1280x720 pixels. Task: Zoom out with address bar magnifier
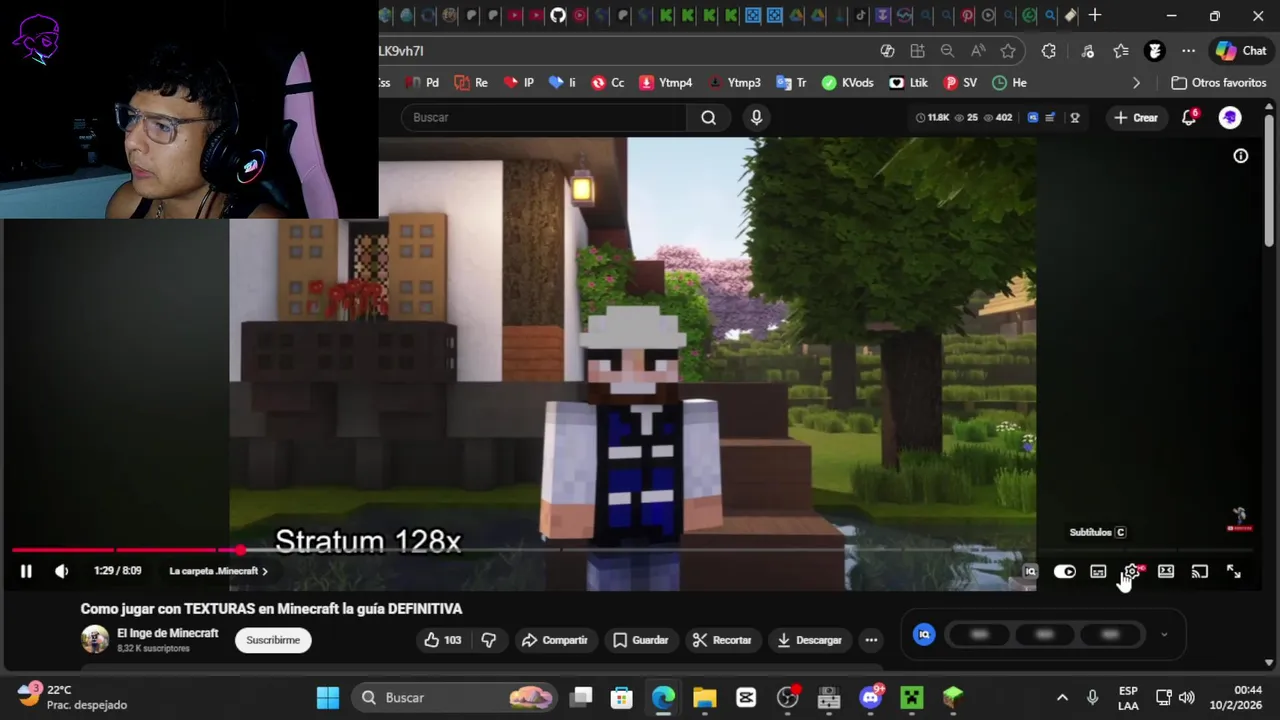tap(947, 51)
